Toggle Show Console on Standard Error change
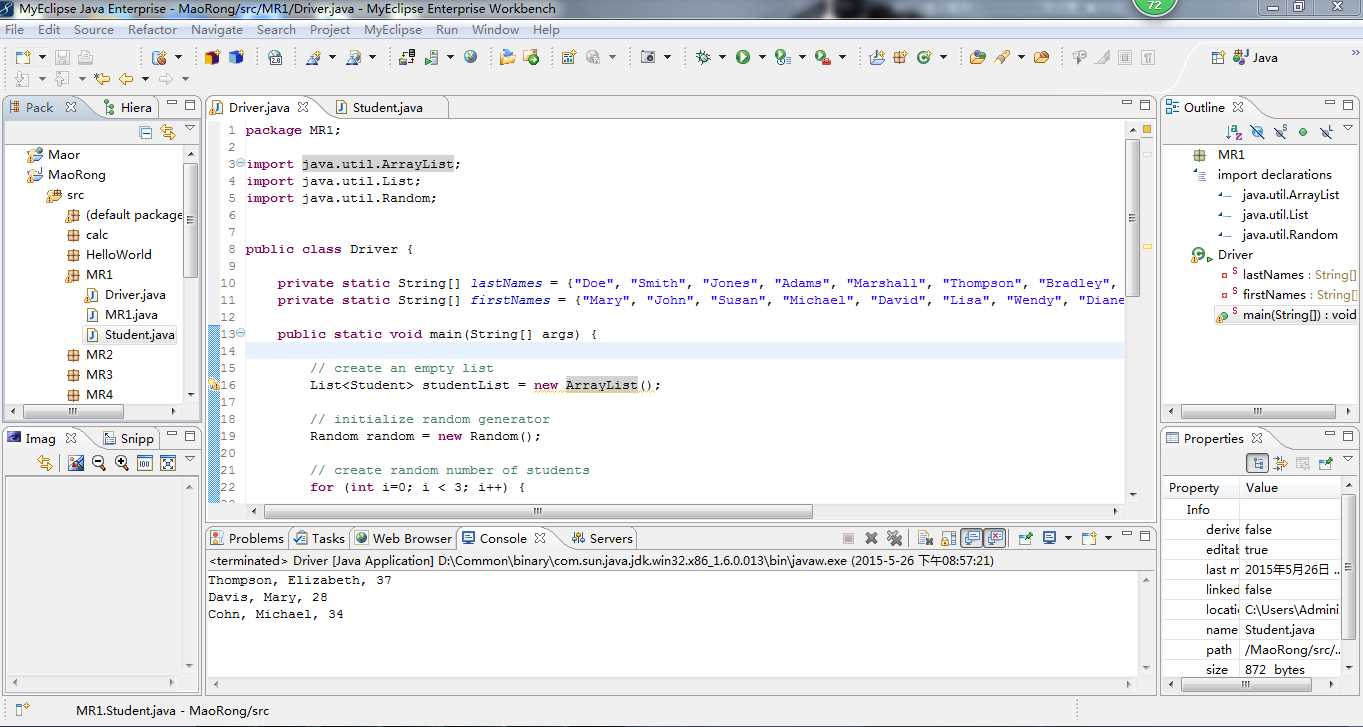Viewport: 1363px width, 727px height. click(x=995, y=538)
